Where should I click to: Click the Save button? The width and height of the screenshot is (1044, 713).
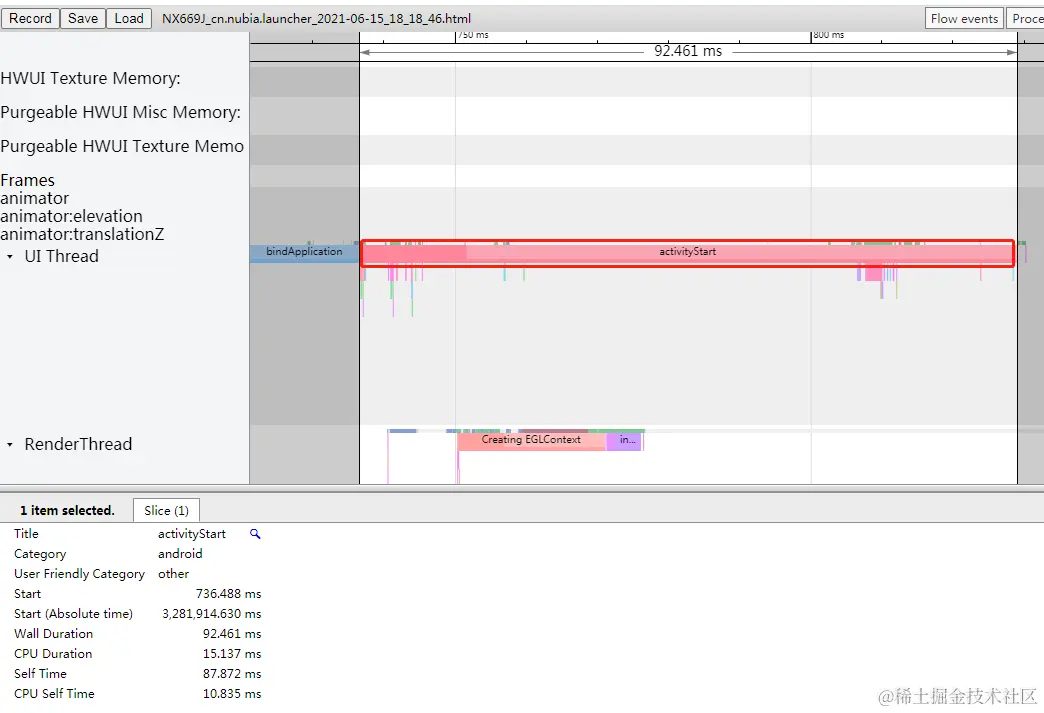[x=83, y=19]
